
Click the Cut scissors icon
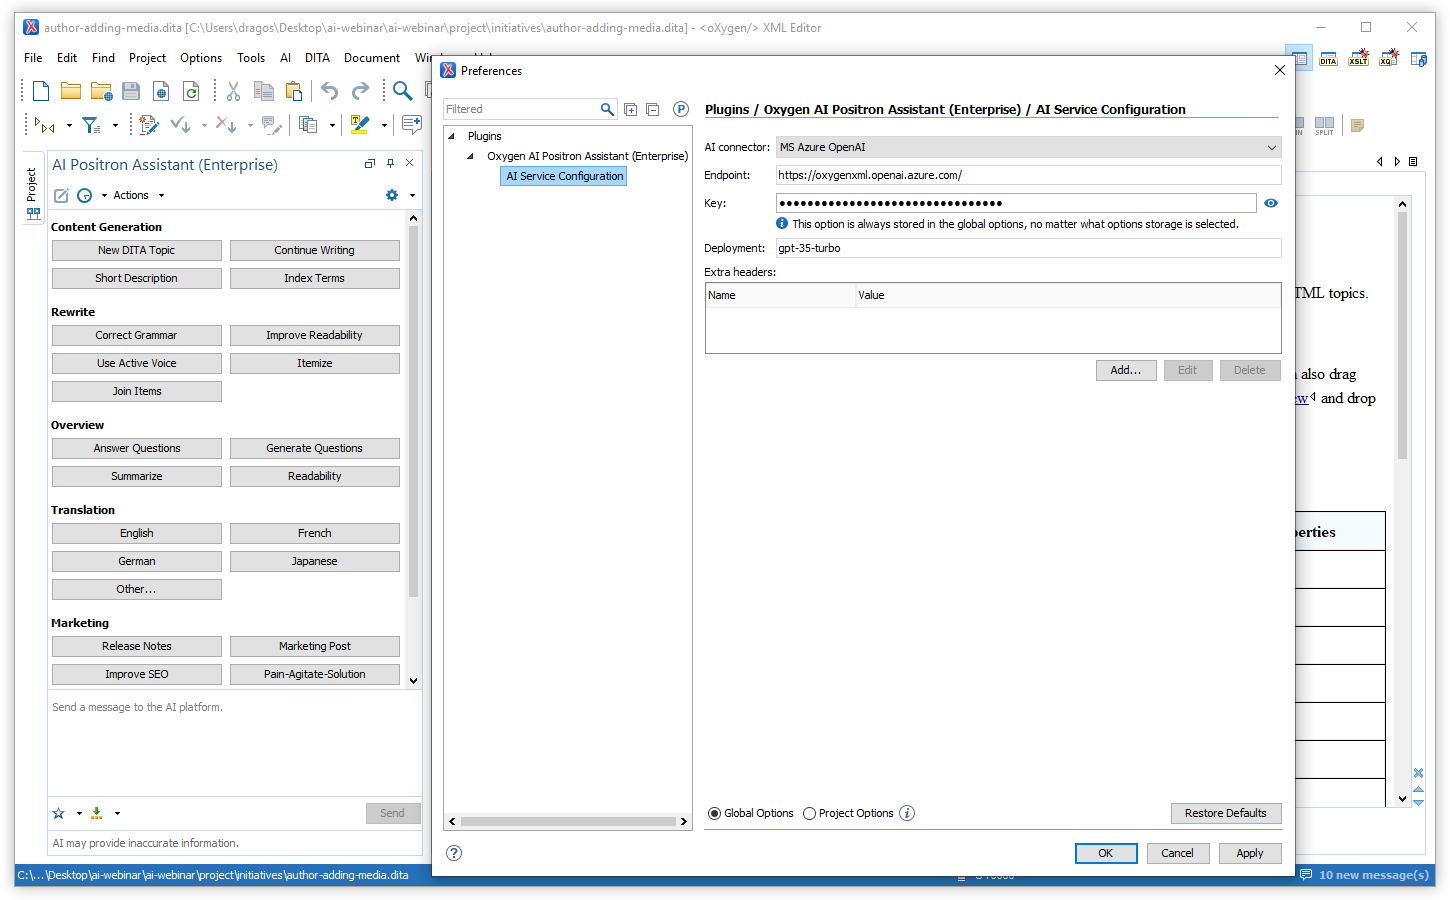click(x=233, y=91)
